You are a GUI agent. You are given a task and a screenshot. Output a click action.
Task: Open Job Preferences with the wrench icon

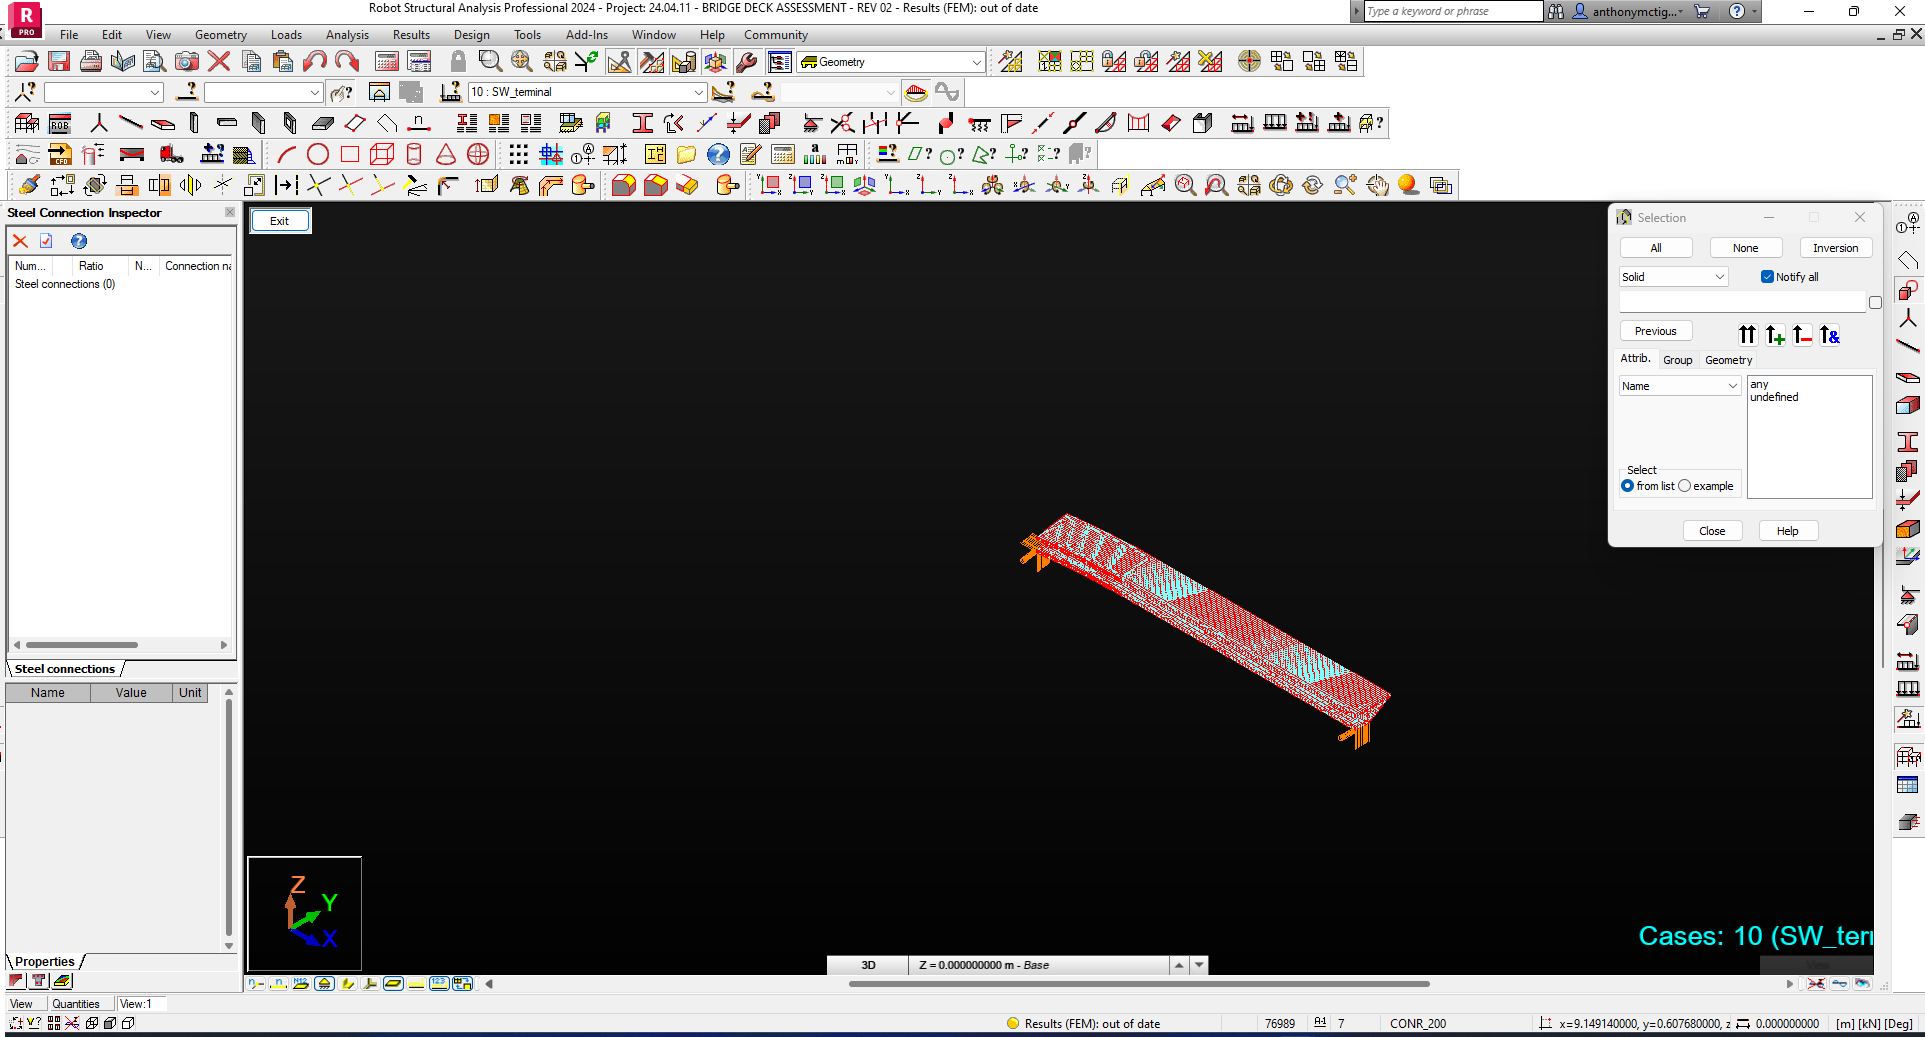747,61
